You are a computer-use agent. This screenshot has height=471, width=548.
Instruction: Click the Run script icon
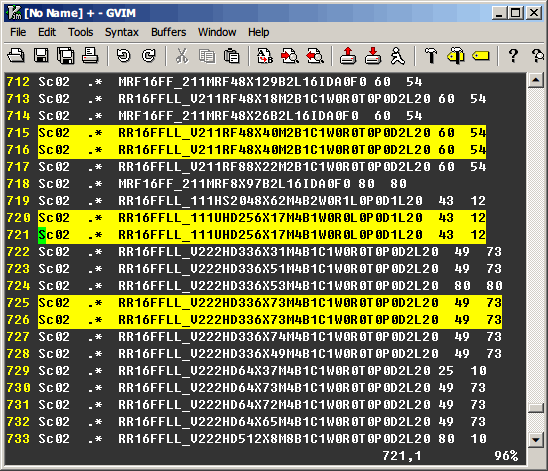[398, 56]
